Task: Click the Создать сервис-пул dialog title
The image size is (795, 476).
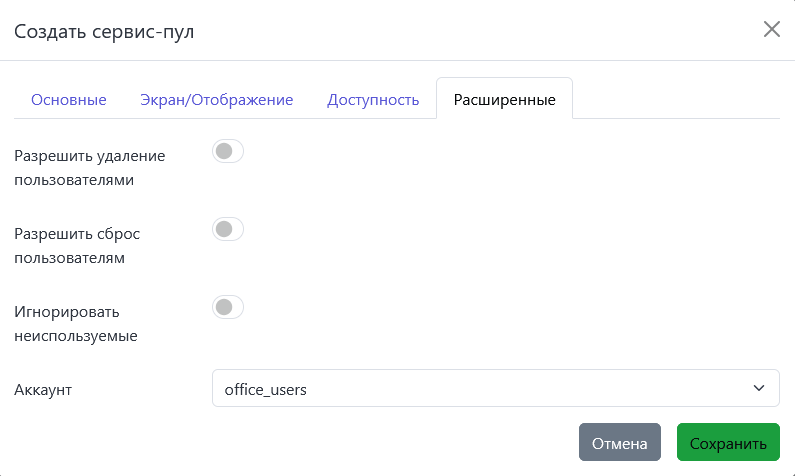Action: pyautogui.click(x=104, y=32)
